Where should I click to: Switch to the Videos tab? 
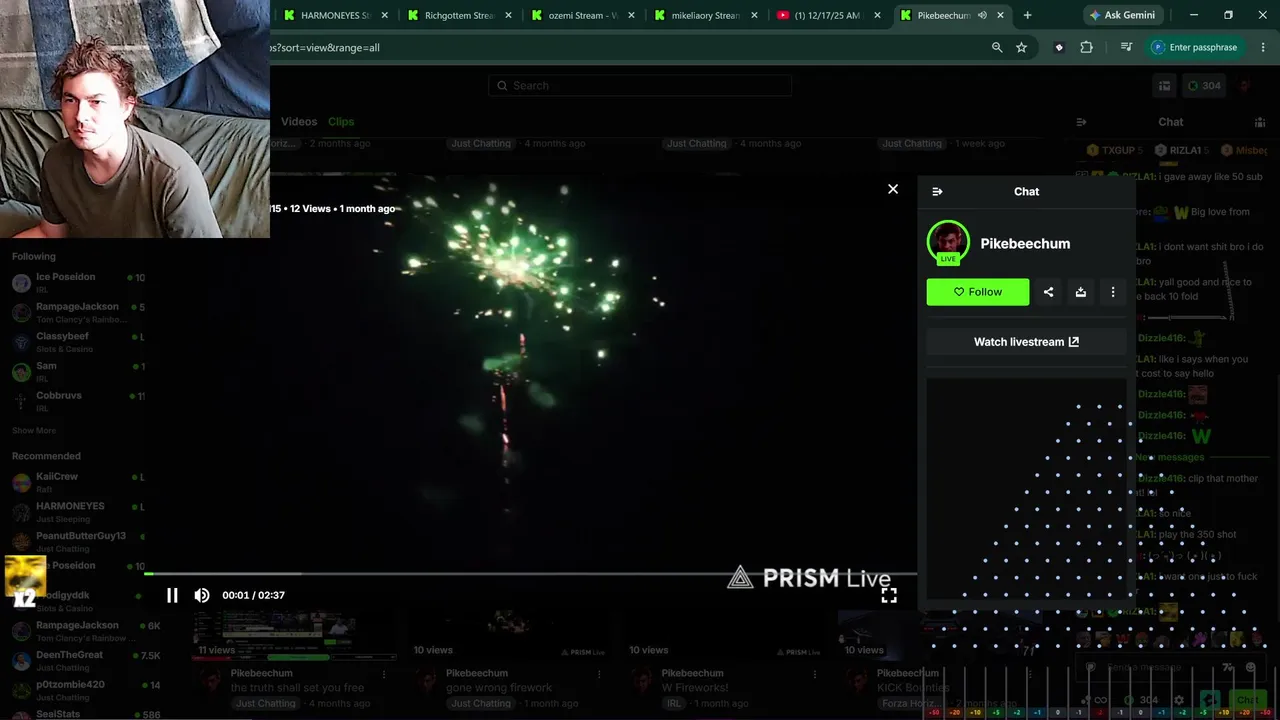click(x=299, y=121)
